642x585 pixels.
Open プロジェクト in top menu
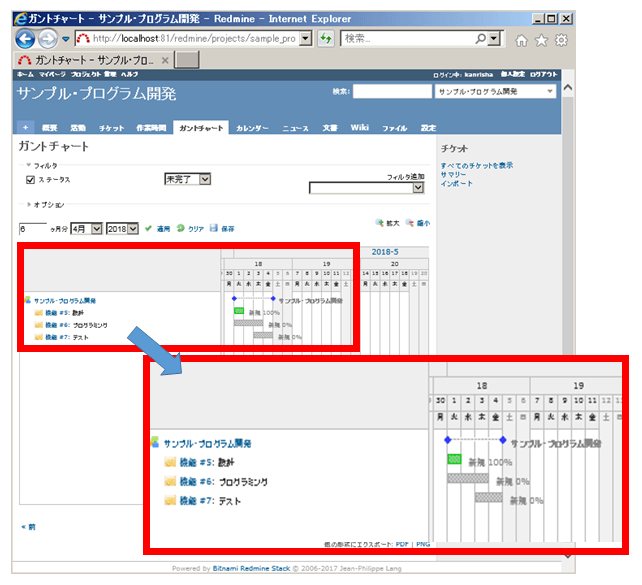tap(86, 74)
